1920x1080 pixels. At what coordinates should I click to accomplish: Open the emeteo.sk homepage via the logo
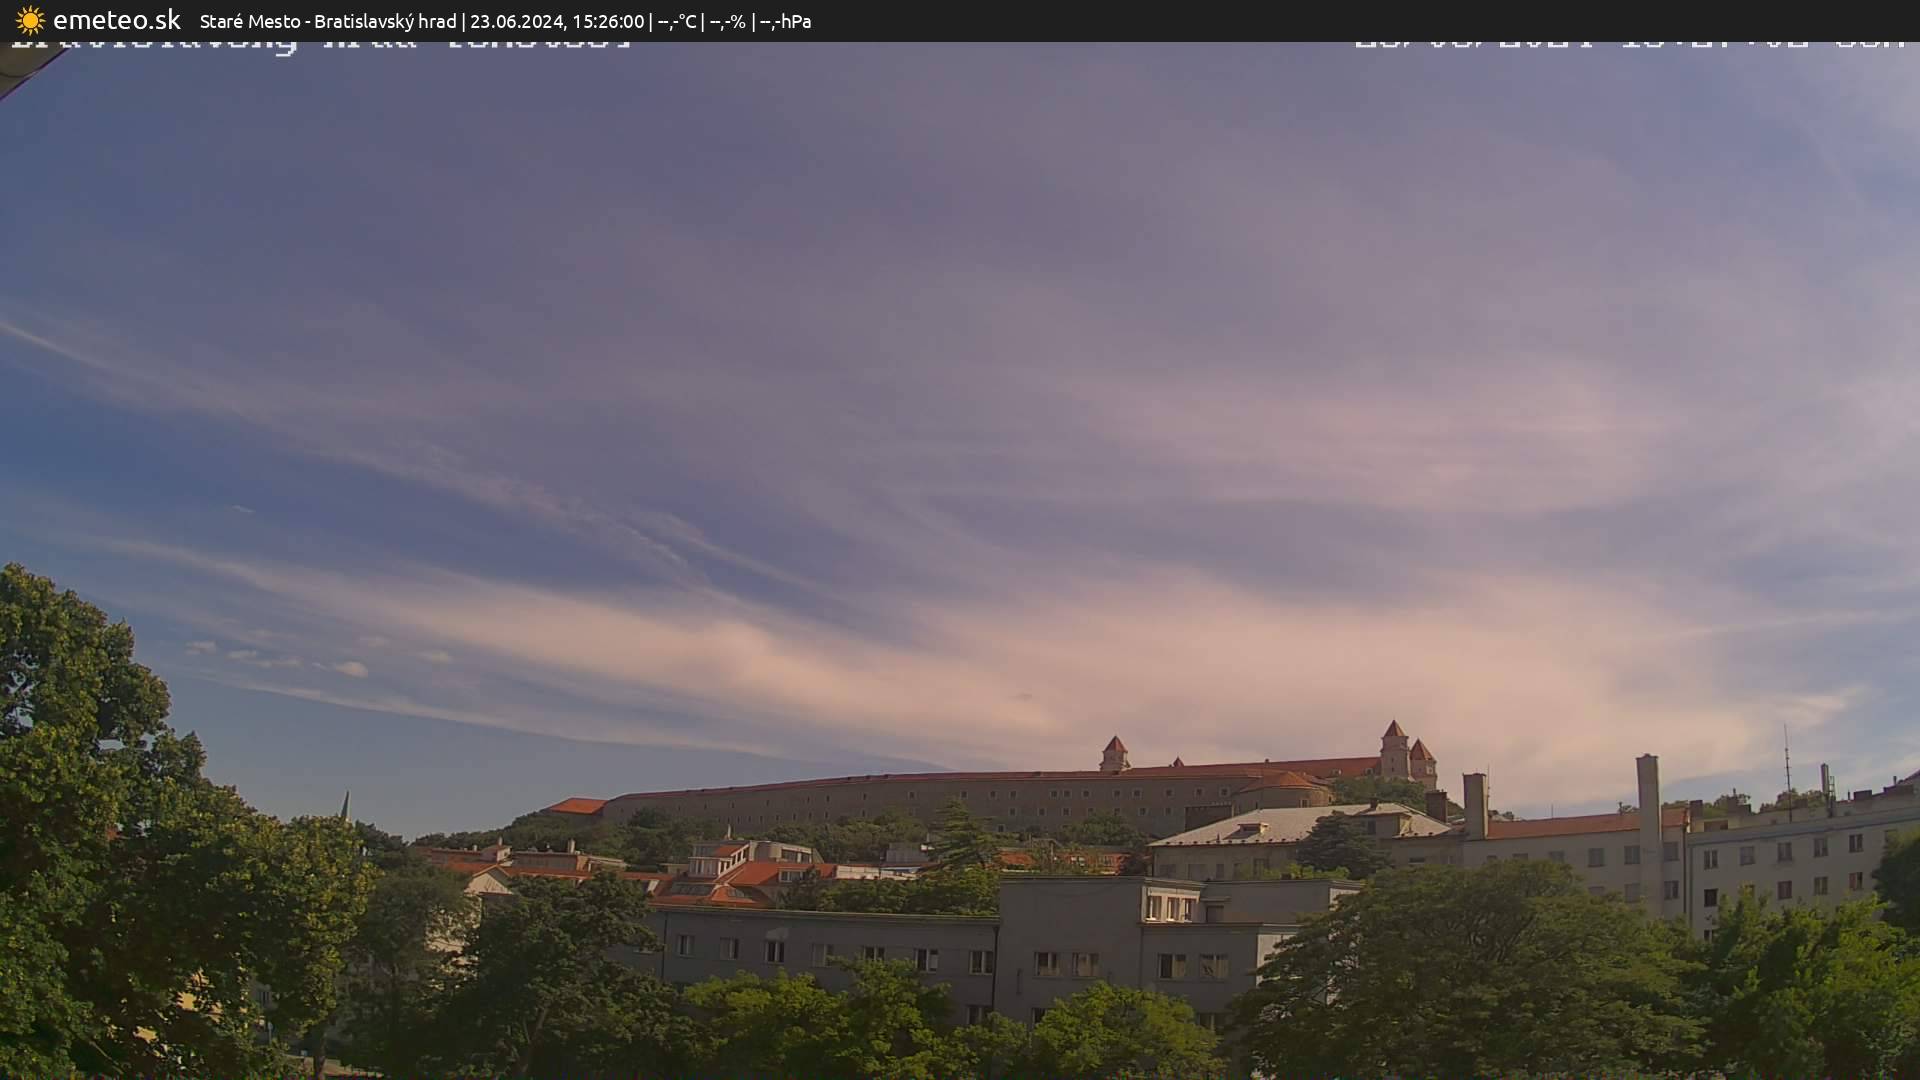tap(115, 20)
